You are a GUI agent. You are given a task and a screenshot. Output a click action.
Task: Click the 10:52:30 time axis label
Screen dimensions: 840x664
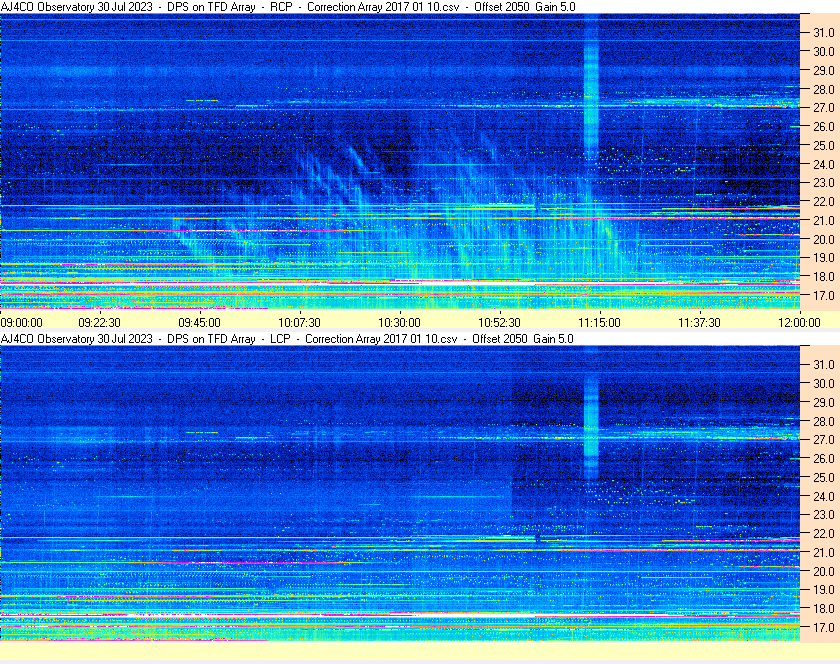pos(498,322)
